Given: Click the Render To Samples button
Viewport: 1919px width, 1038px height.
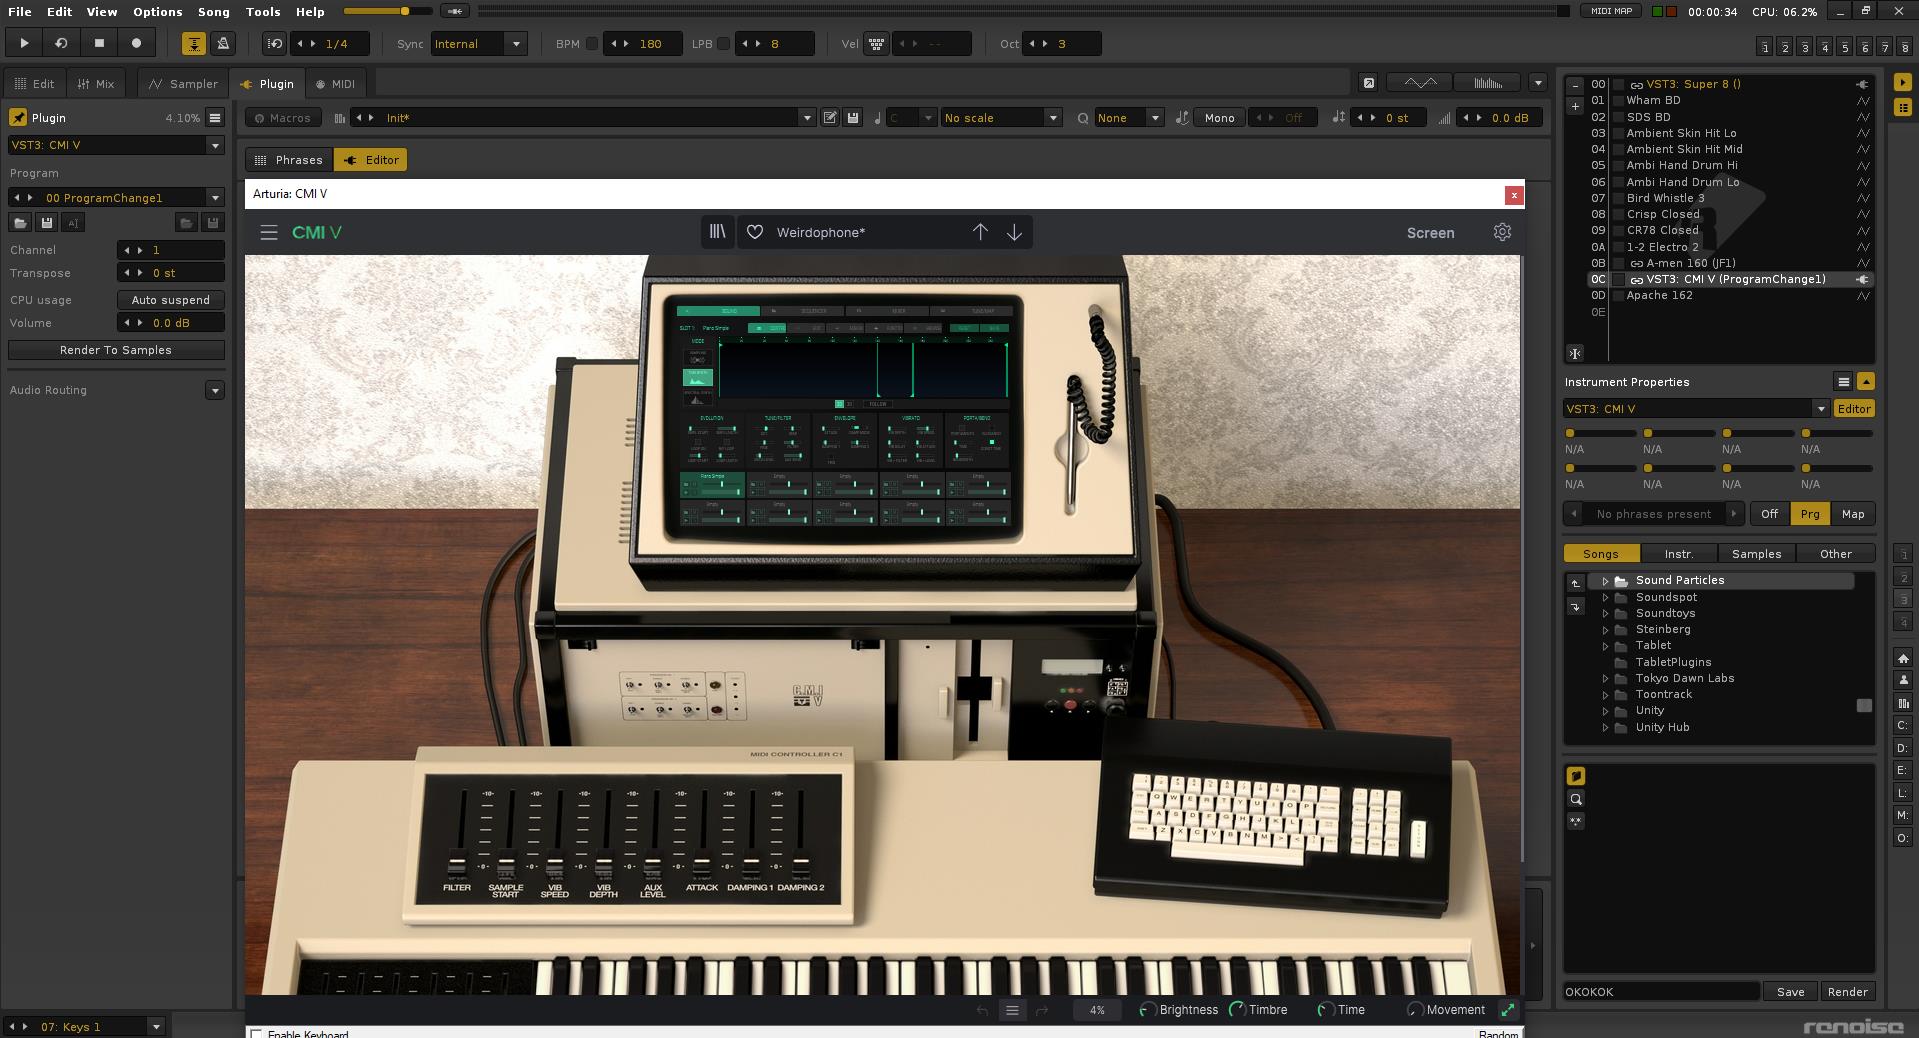Looking at the screenshot, I should (116, 350).
